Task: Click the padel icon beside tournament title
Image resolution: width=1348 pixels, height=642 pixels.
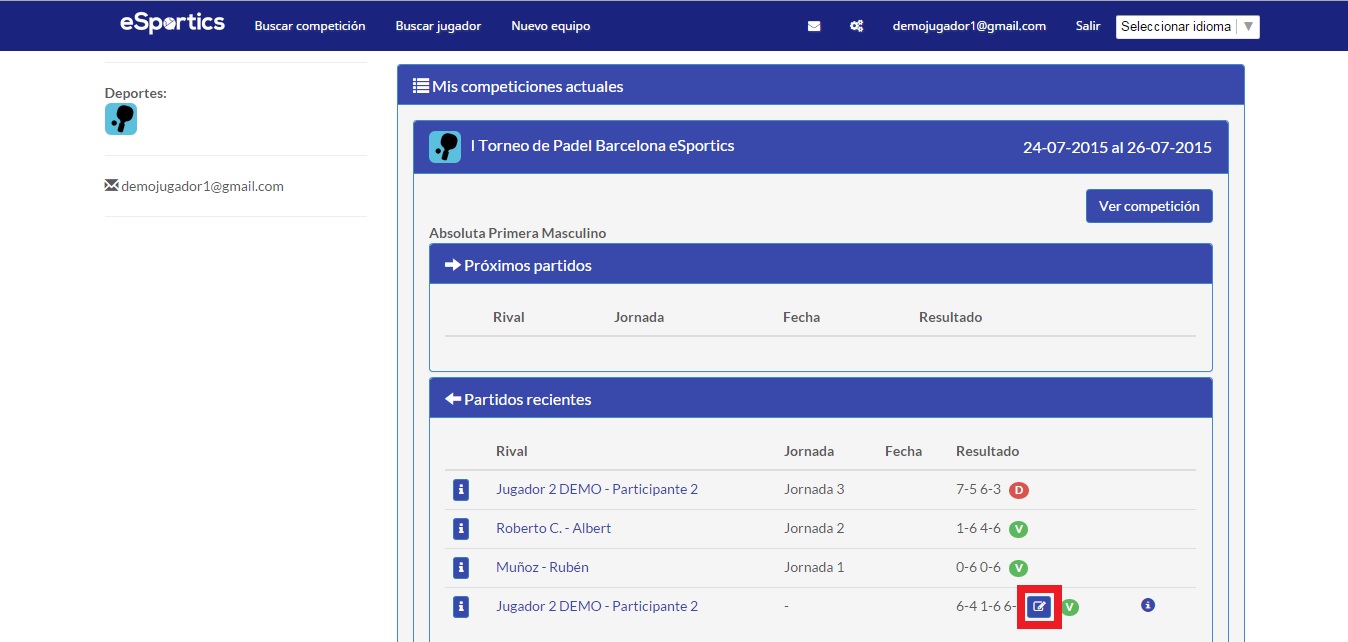Action: 445,147
